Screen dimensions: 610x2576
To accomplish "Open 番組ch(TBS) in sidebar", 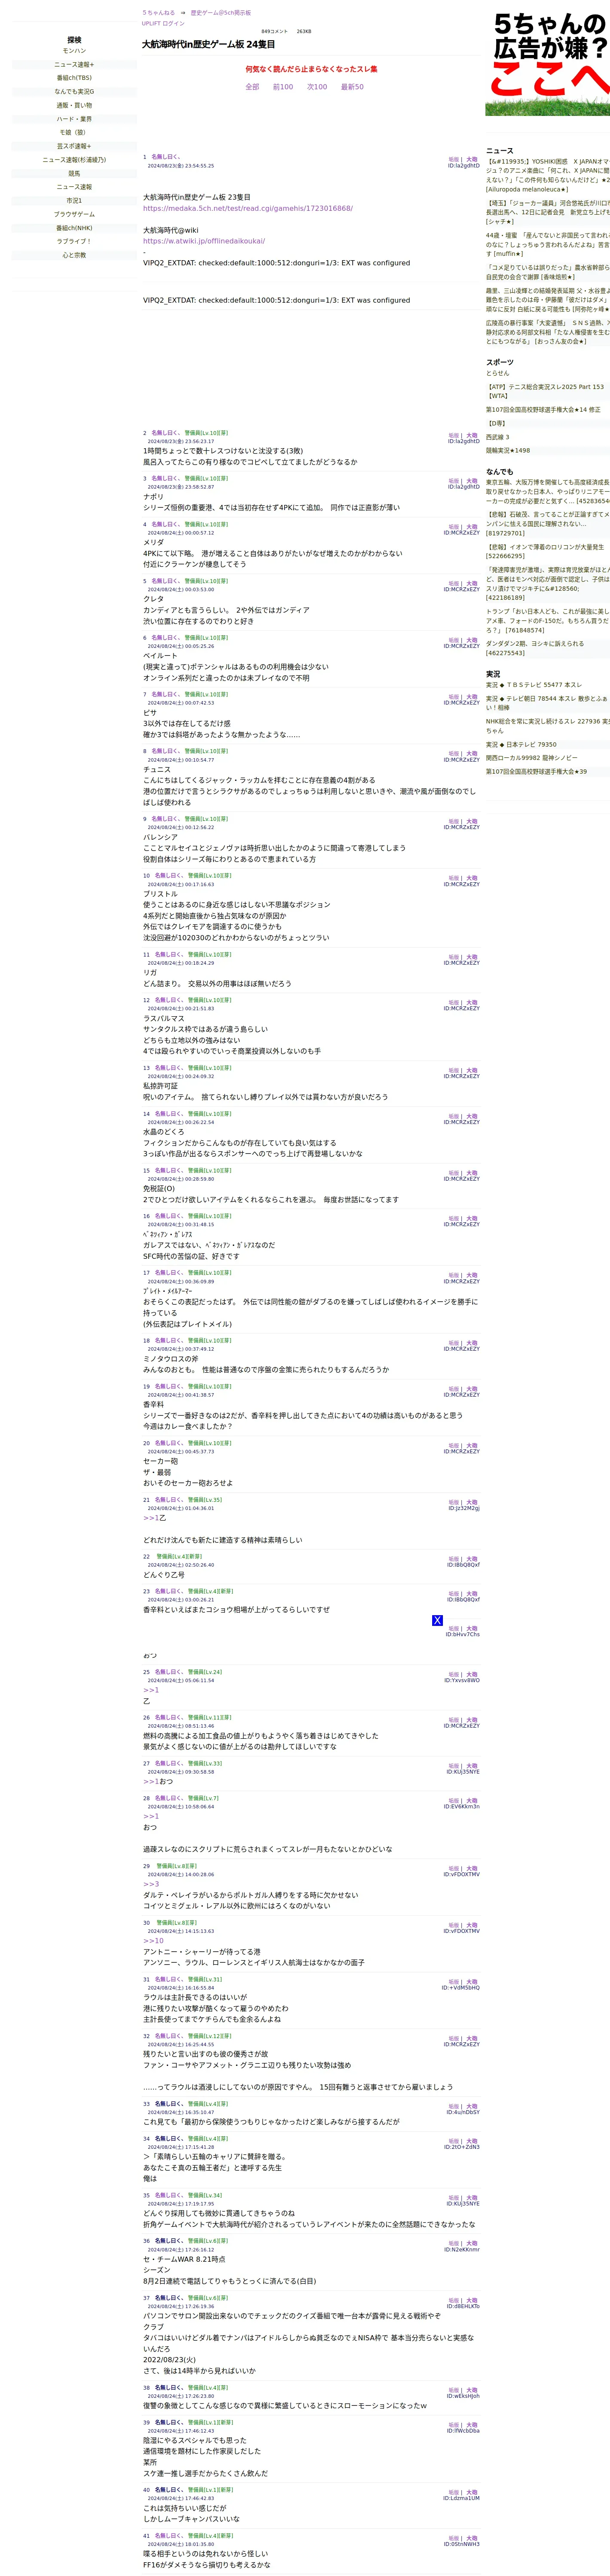I will coord(74,78).
